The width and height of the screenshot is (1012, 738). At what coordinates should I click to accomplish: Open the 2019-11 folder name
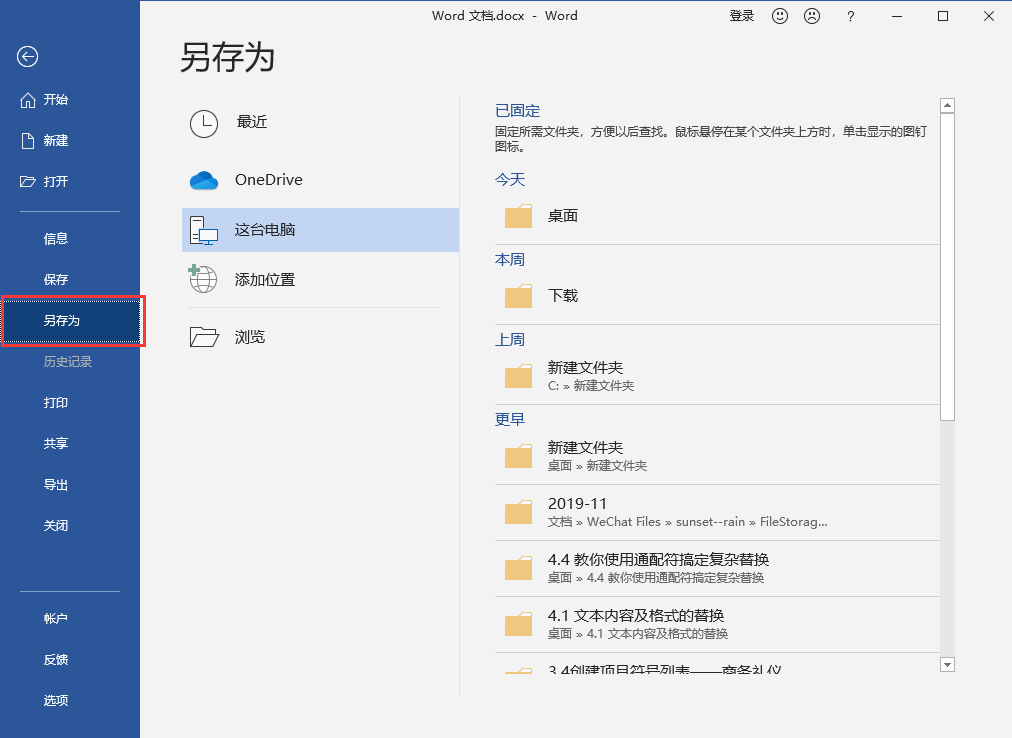(x=578, y=504)
